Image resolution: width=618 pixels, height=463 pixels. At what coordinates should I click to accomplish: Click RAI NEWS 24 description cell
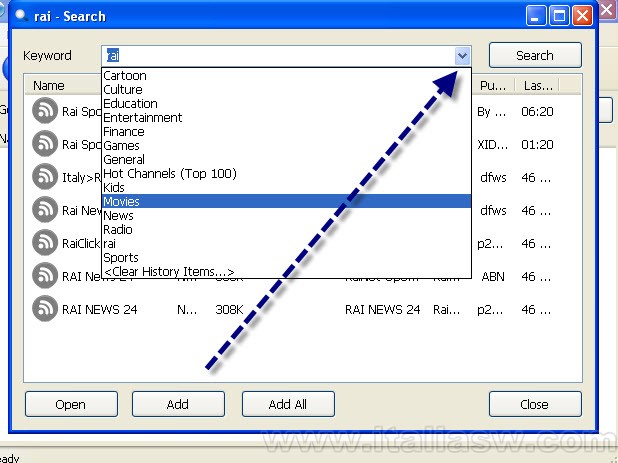[x=382, y=309]
